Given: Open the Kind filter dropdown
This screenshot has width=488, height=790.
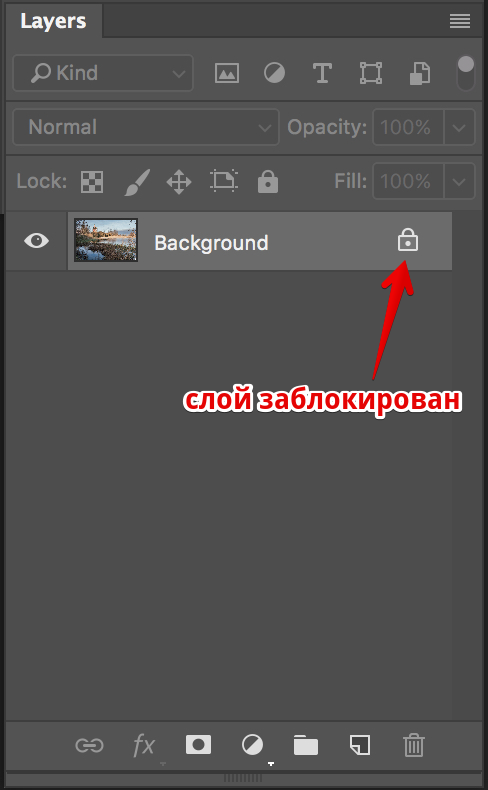Looking at the screenshot, I should [x=103, y=73].
